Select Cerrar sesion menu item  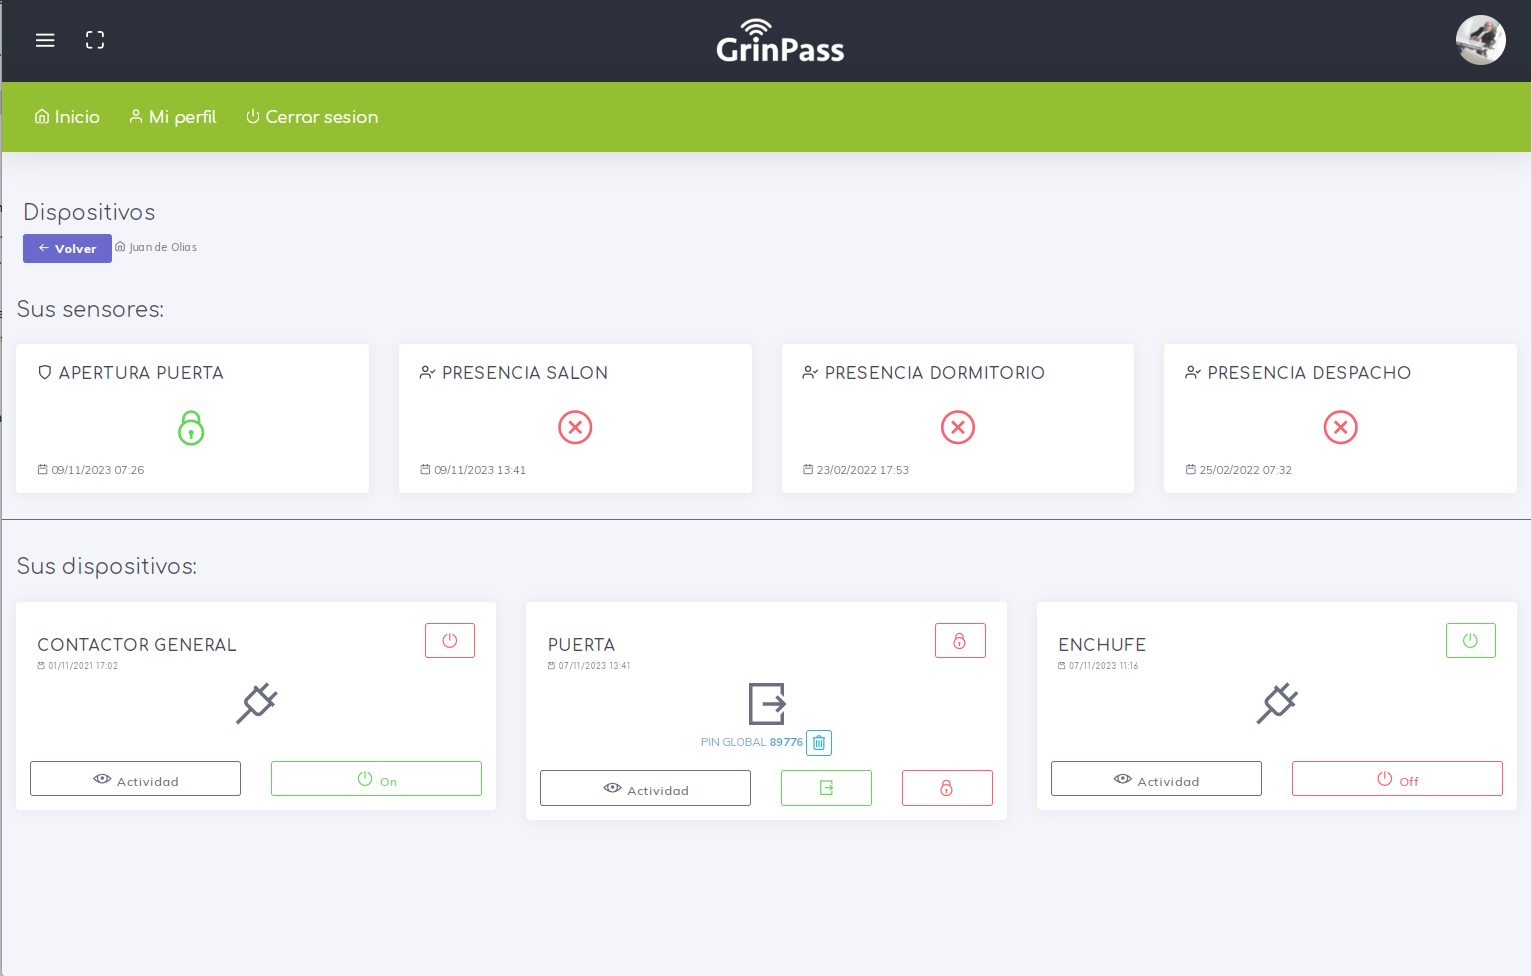pyautogui.click(x=312, y=117)
